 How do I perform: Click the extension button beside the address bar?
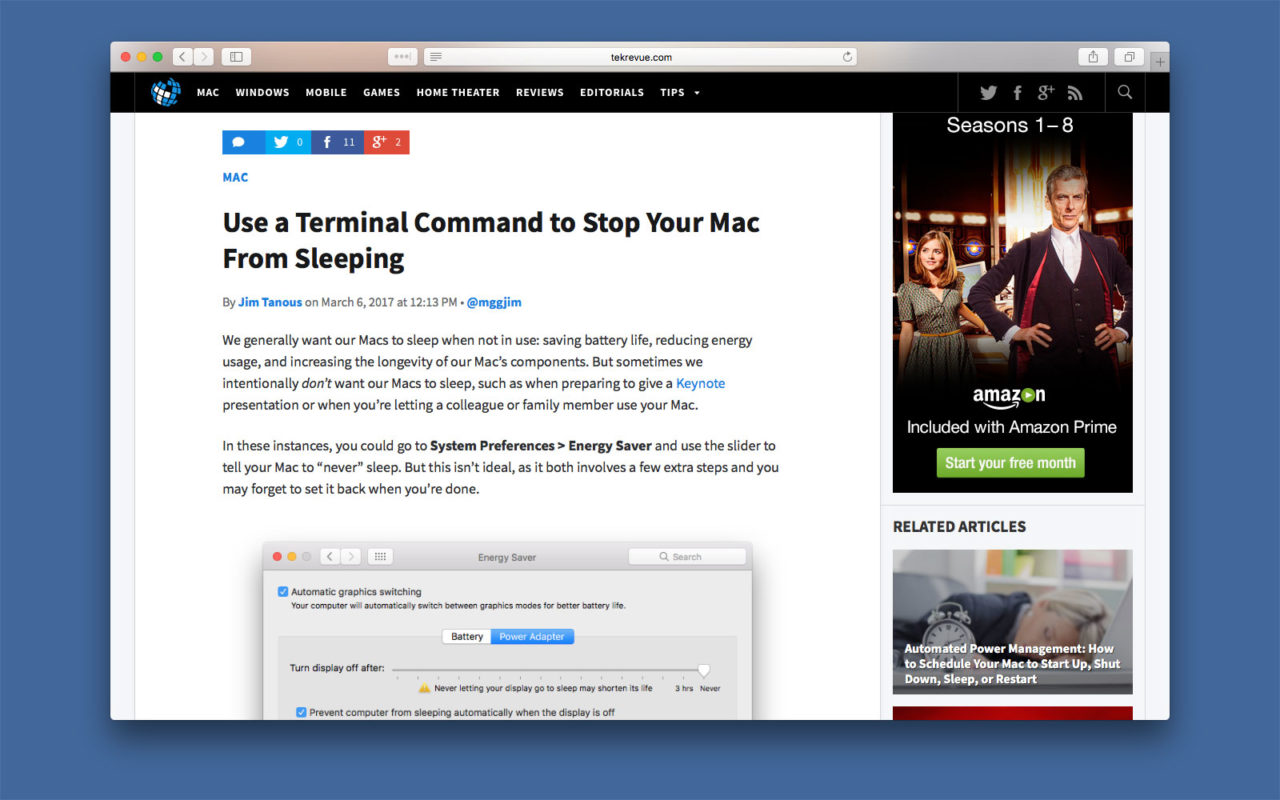(403, 57)
